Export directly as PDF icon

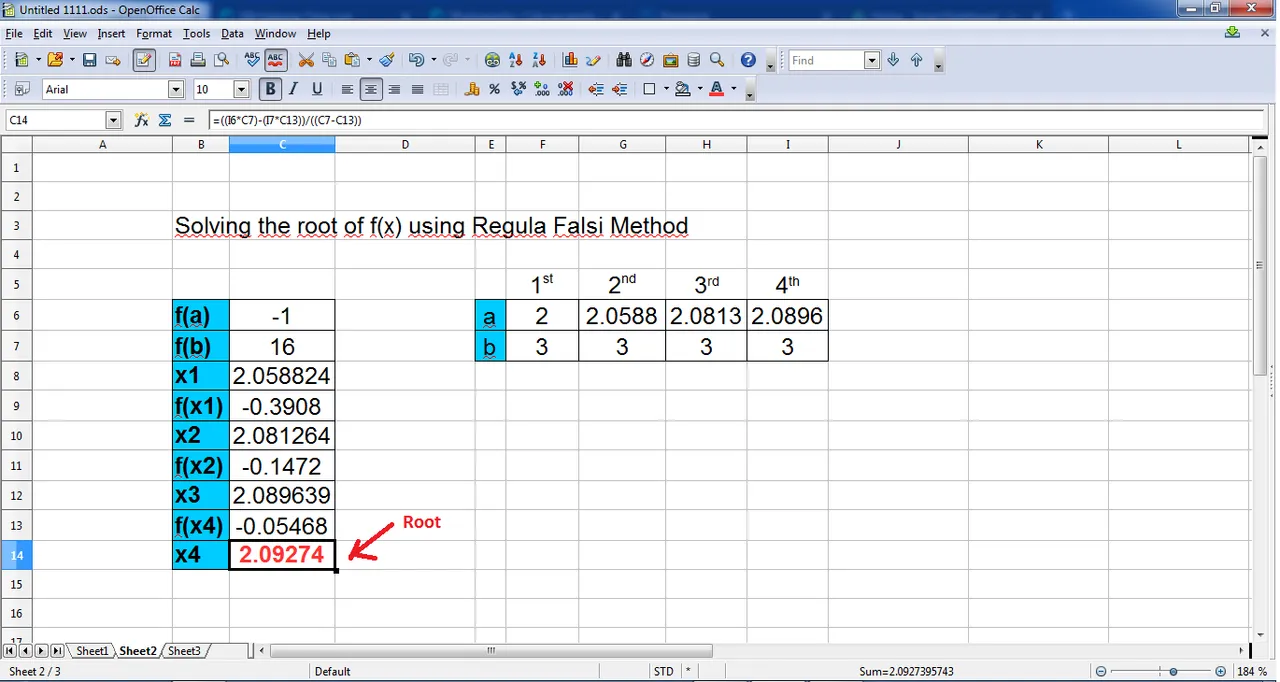(175, 61)
